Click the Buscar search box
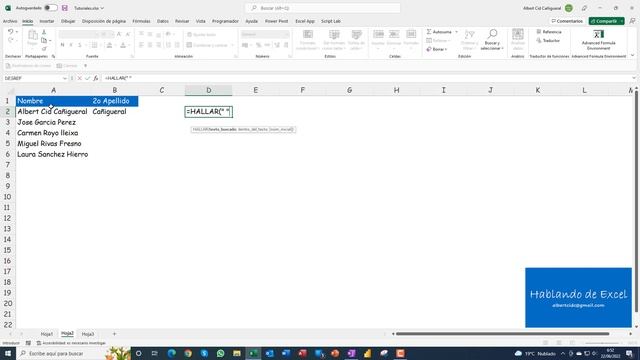 point(322,8)
